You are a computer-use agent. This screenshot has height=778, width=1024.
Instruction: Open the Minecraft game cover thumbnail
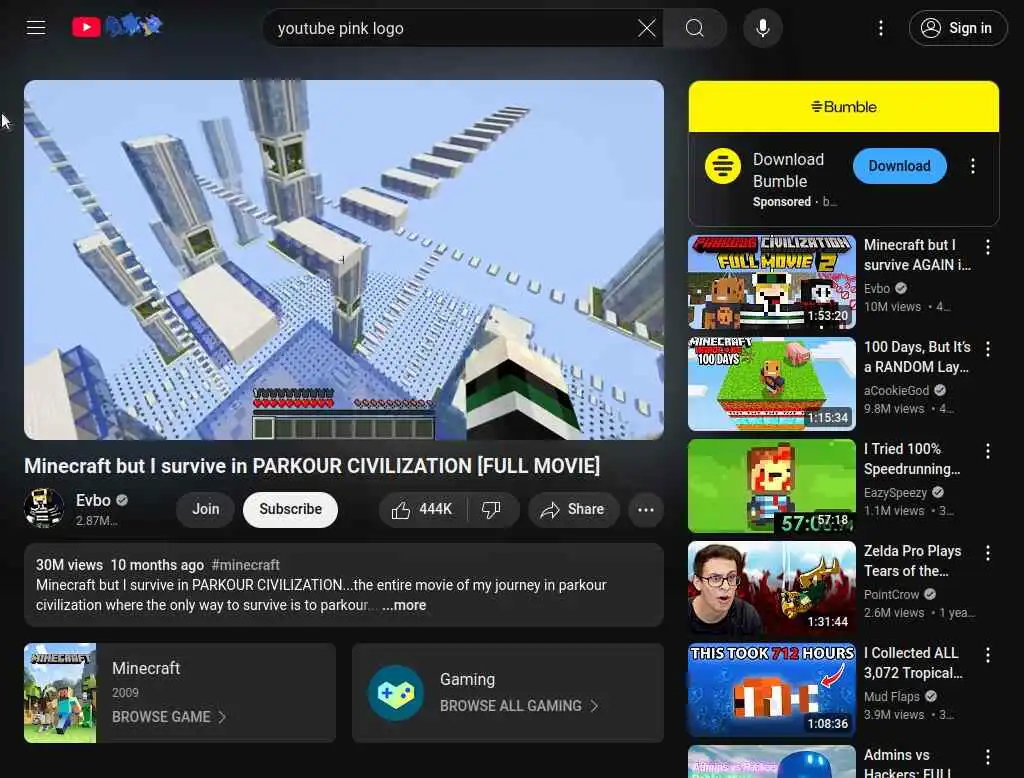[60, 693]
